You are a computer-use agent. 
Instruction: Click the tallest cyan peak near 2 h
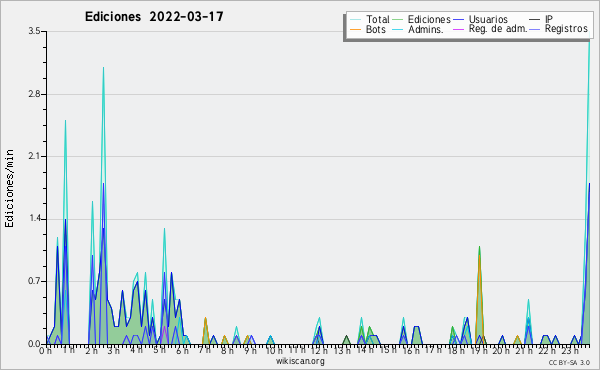[x=103, y=68]
